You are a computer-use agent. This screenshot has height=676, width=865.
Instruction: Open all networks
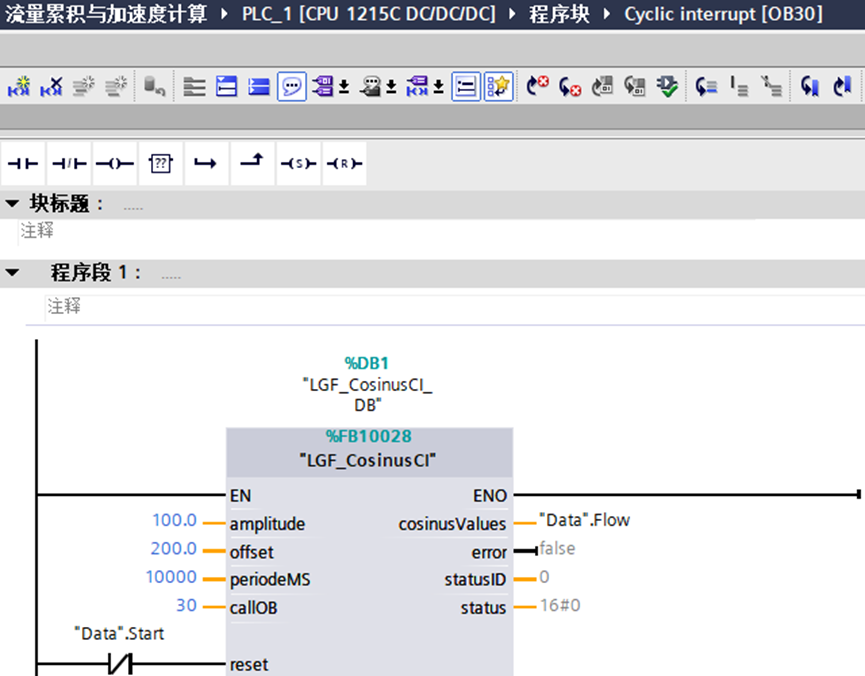pyautogui.click(x=226, y=86)
